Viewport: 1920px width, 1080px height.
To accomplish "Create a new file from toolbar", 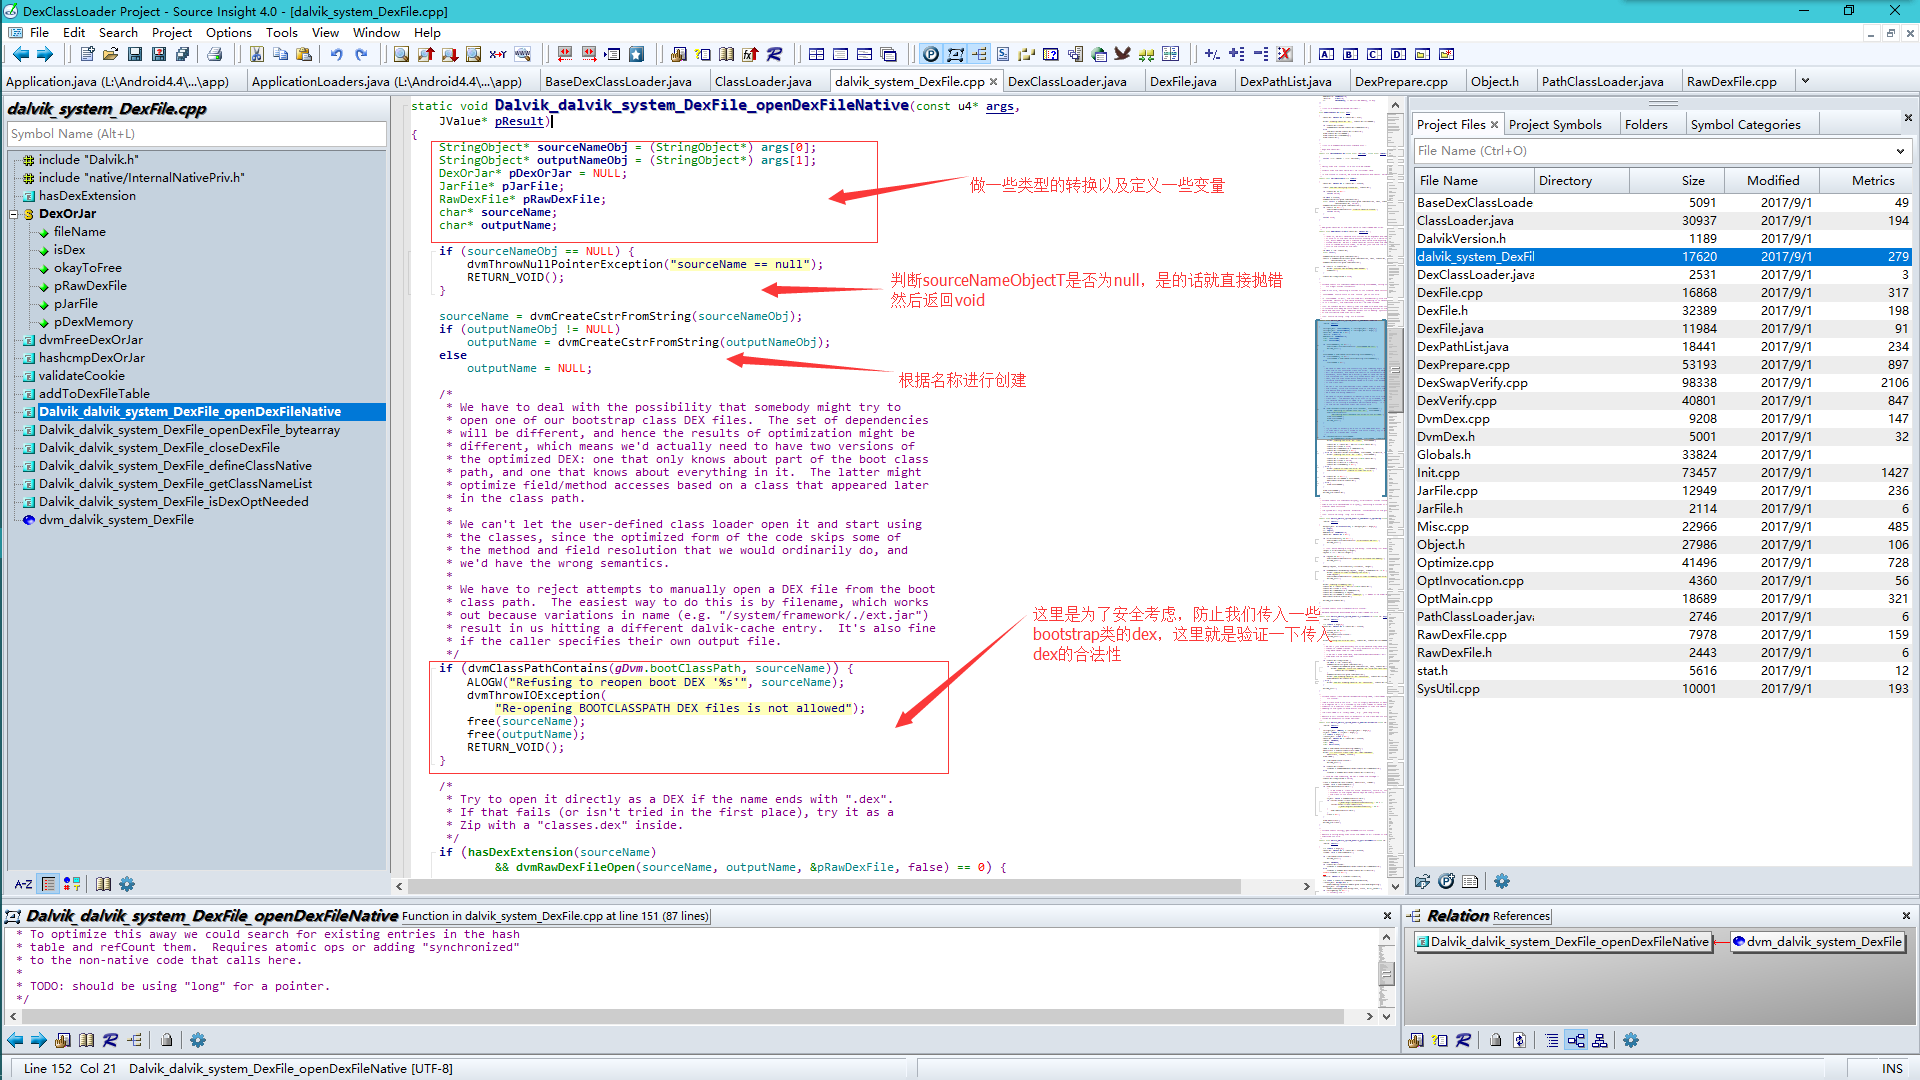I will click(87, 55).
